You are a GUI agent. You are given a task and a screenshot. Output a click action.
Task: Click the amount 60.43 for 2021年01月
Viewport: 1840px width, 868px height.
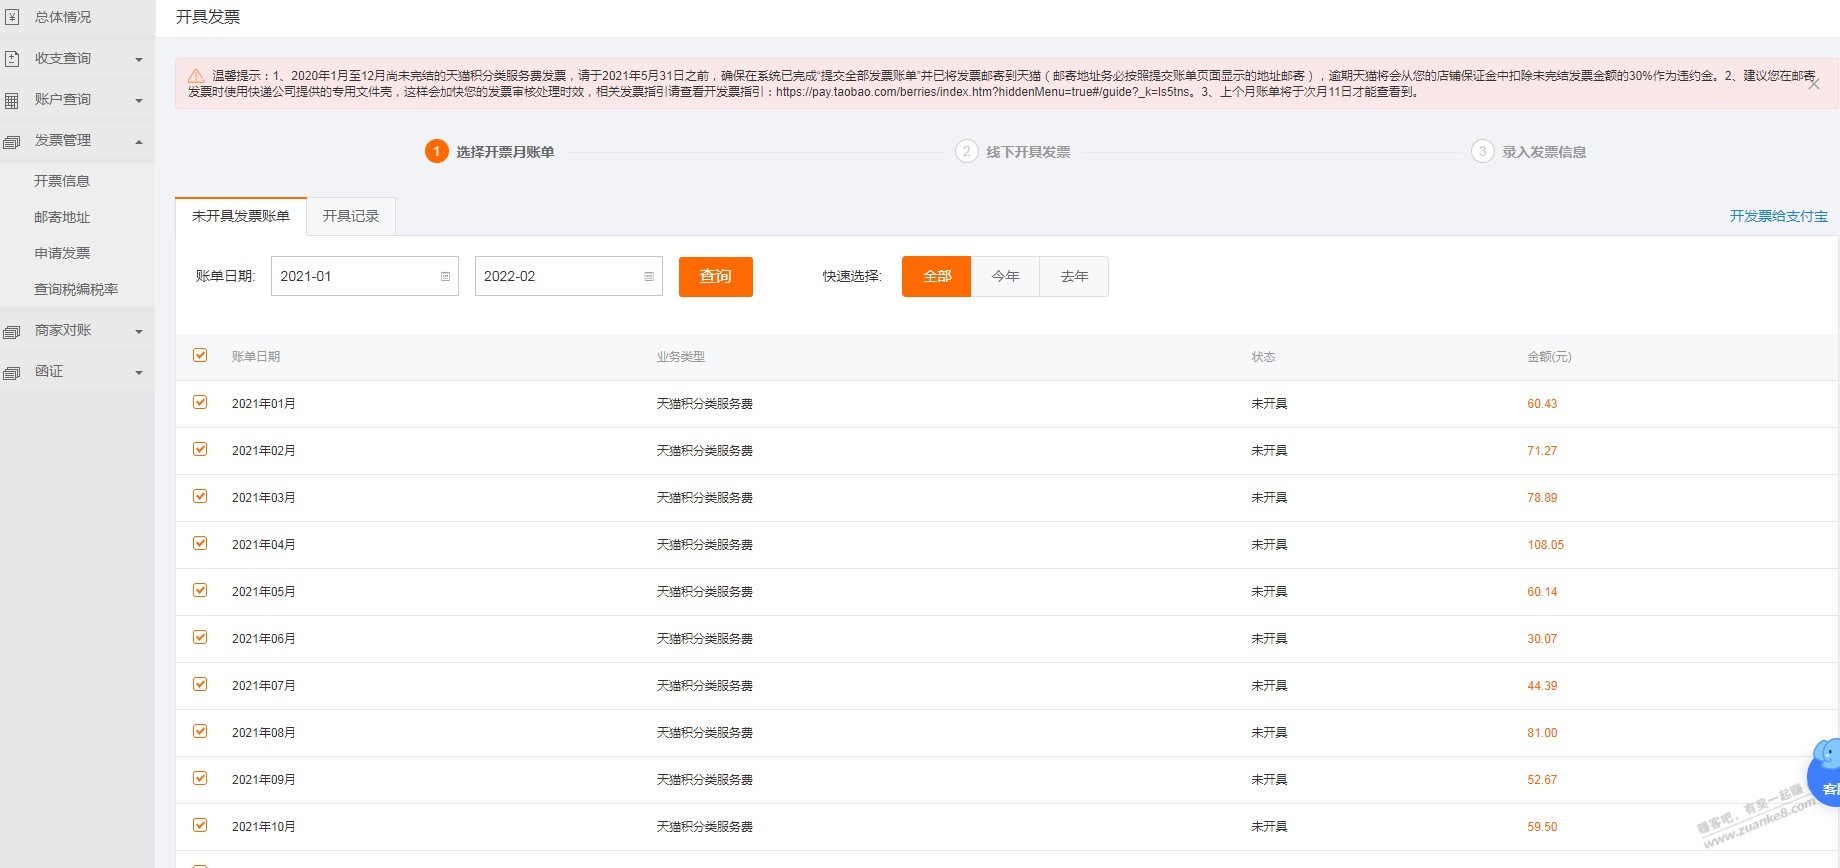pos(1542,404)
